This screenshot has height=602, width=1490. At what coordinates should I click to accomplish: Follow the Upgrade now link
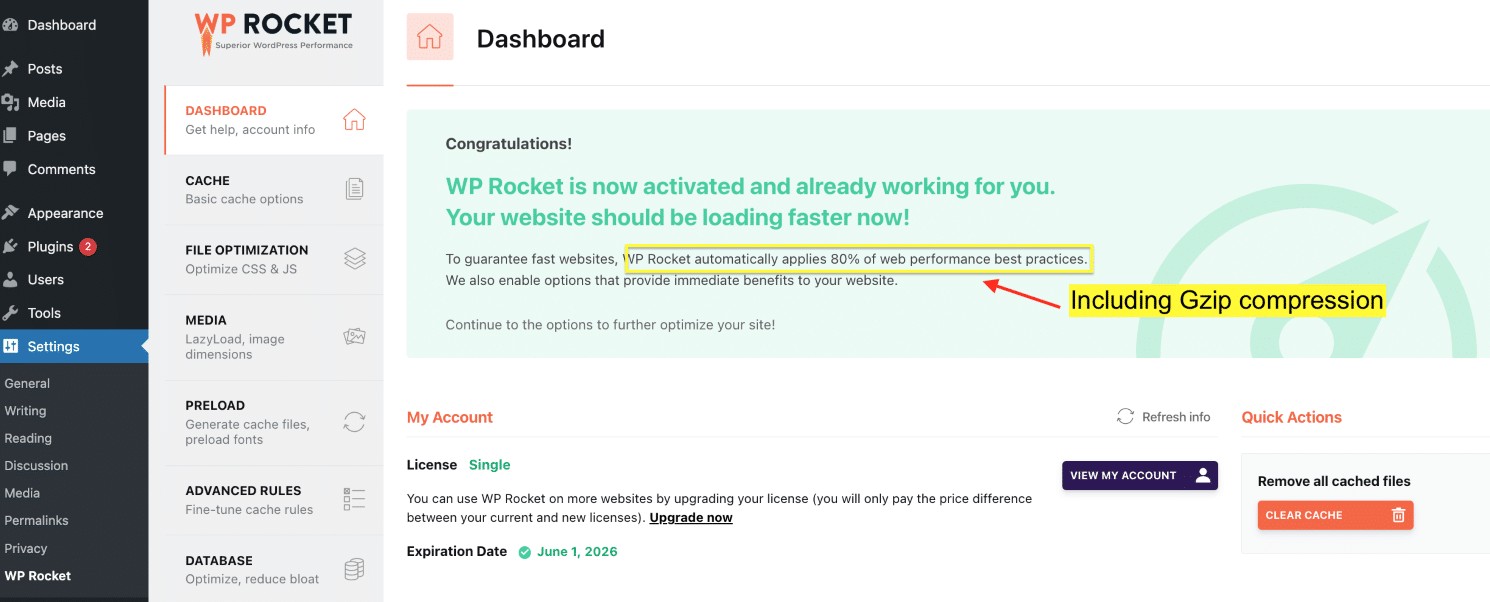[x=691, y=517]
